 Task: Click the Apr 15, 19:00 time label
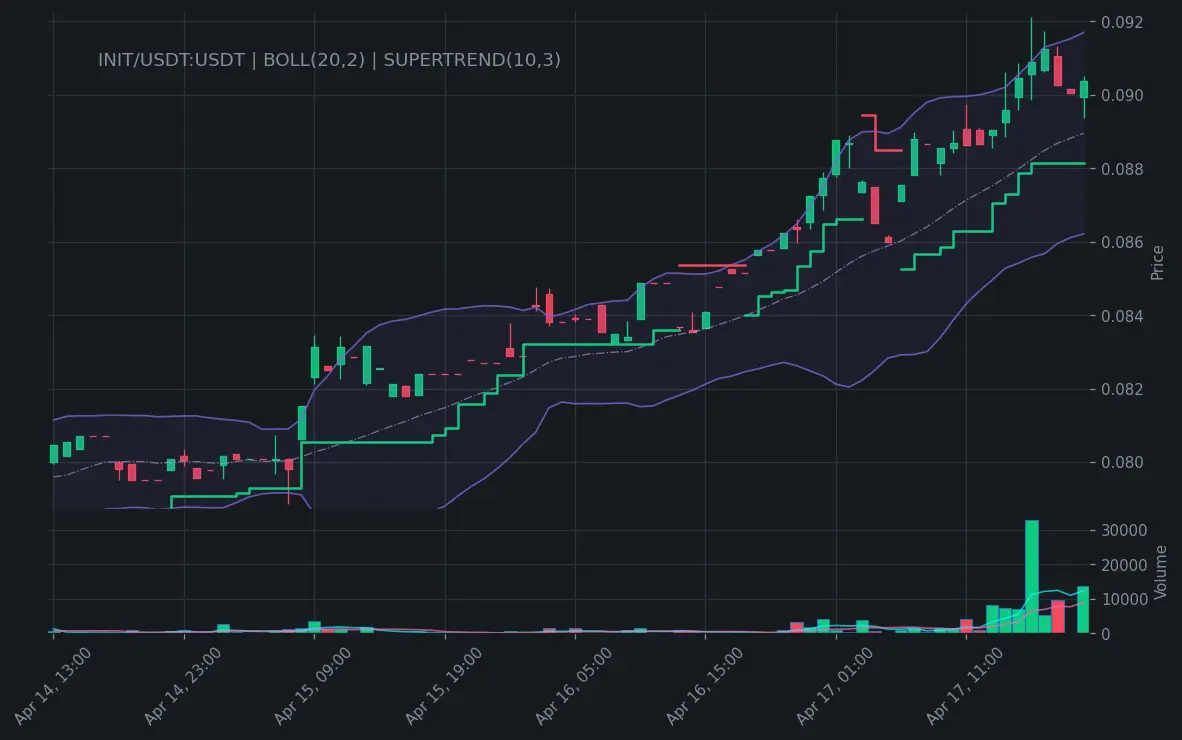443,686
